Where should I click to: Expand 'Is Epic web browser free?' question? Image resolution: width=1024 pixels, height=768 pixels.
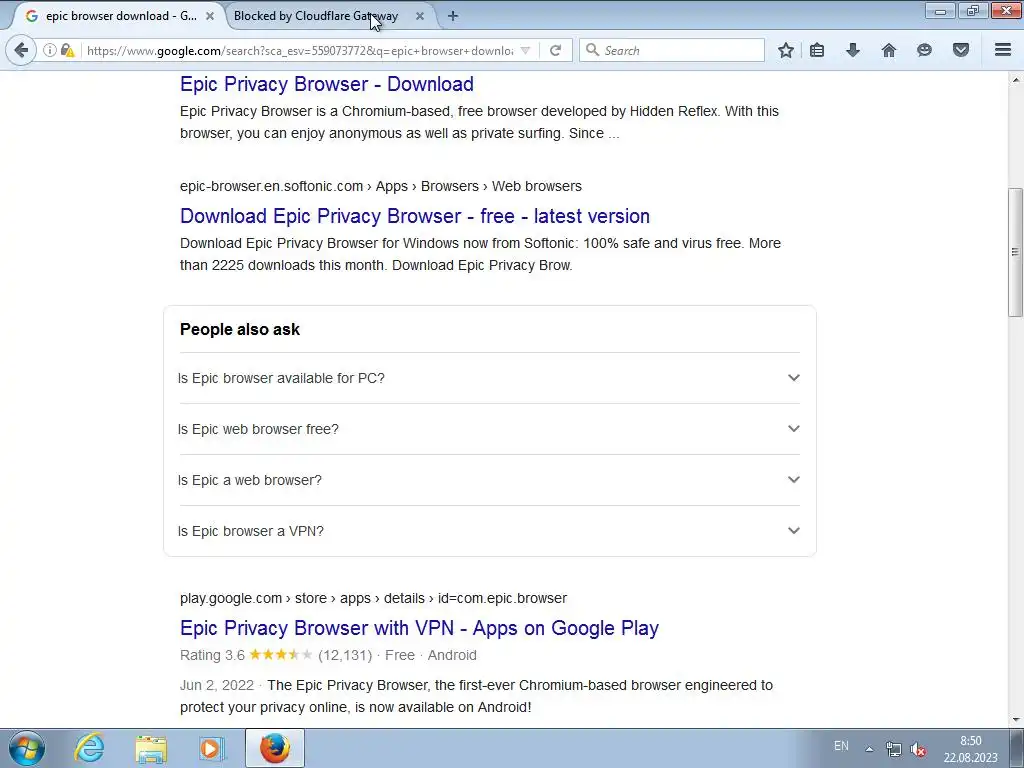(x=490, y=429)
